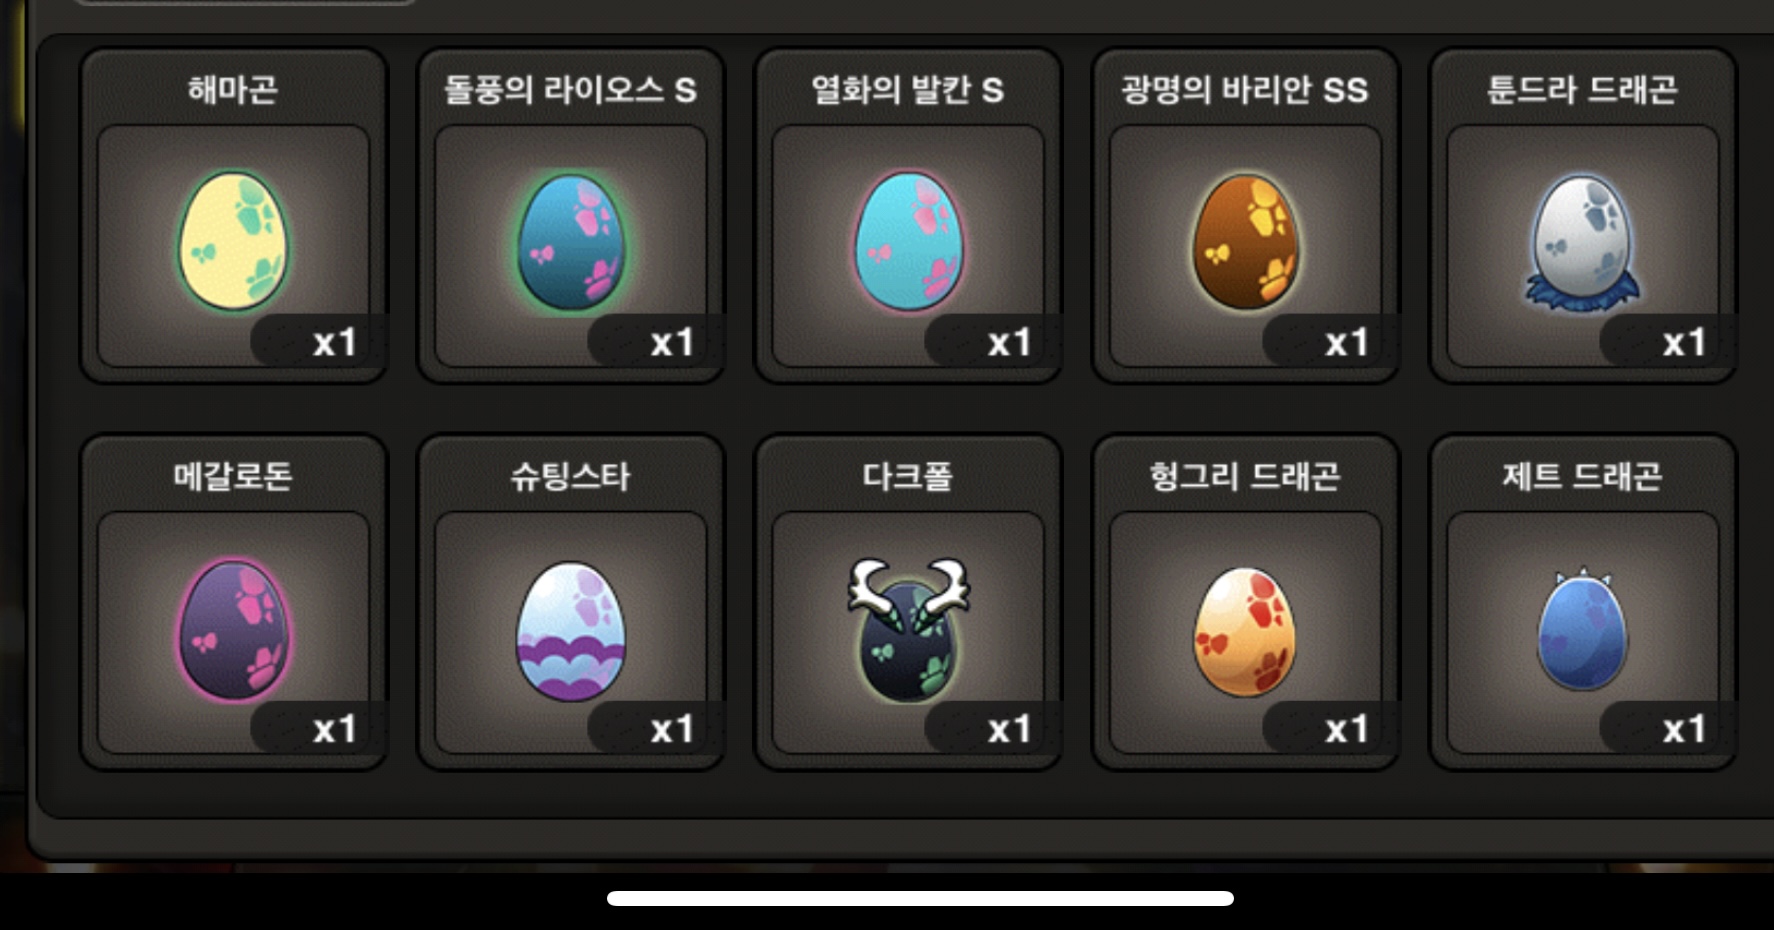The width and height of the screenshot is (1774, 930).
Task: Tap the 슈팅스타 wave-striped egg
Action: (x=571, y=630)
